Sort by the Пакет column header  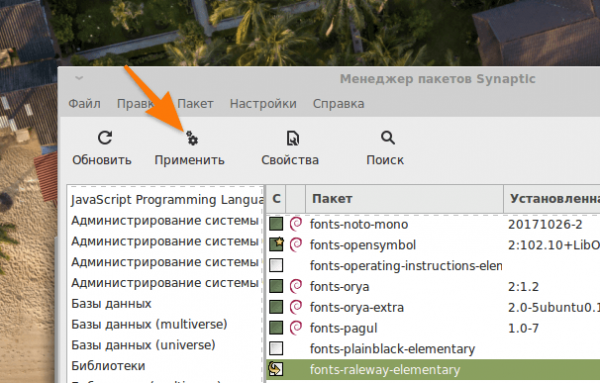tap(404, 199)
